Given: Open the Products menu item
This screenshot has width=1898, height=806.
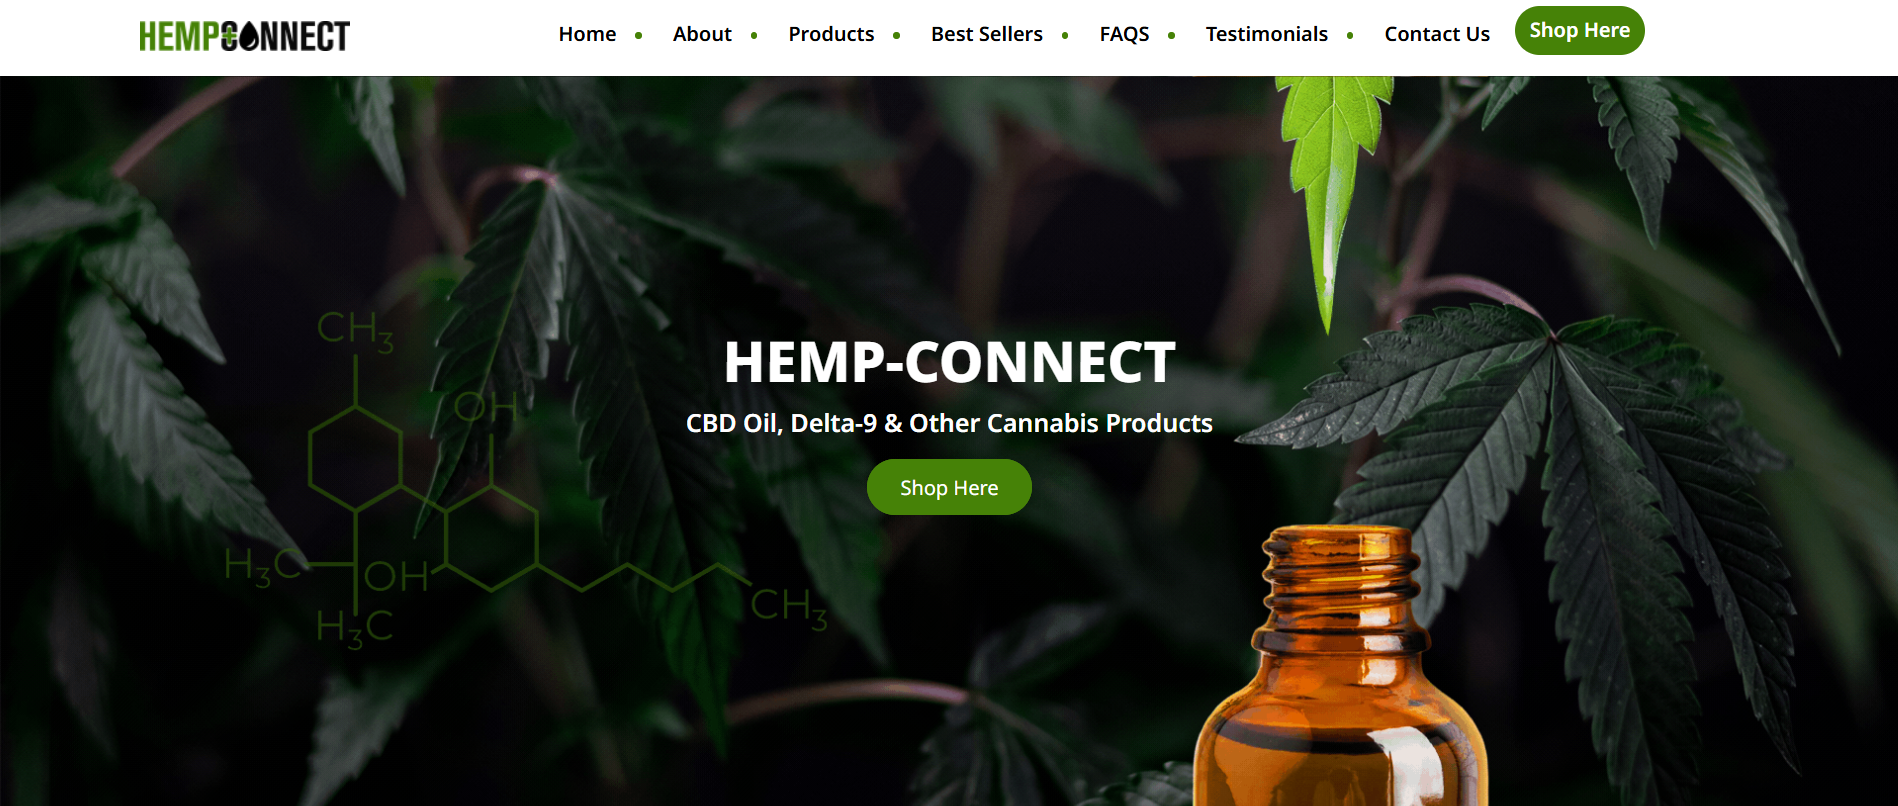Looking at the screenshot, I should coord(831,34).
